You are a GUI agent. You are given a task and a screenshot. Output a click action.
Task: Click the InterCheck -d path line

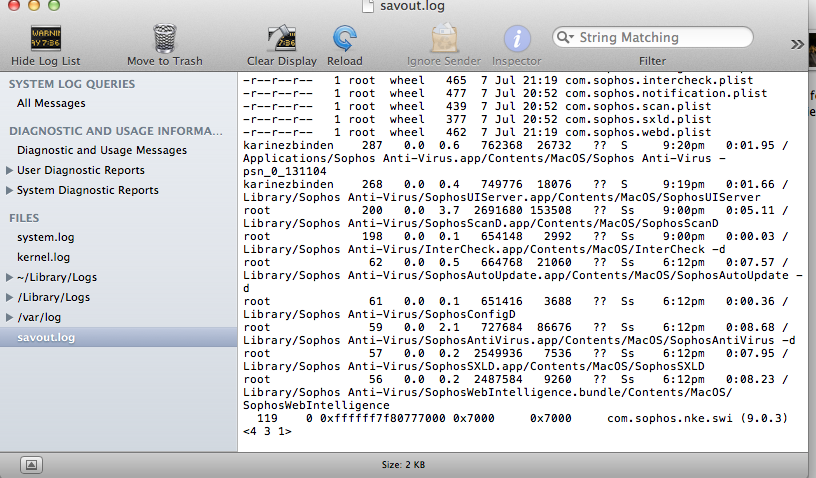pyautogui.click(x=484, y=249)
